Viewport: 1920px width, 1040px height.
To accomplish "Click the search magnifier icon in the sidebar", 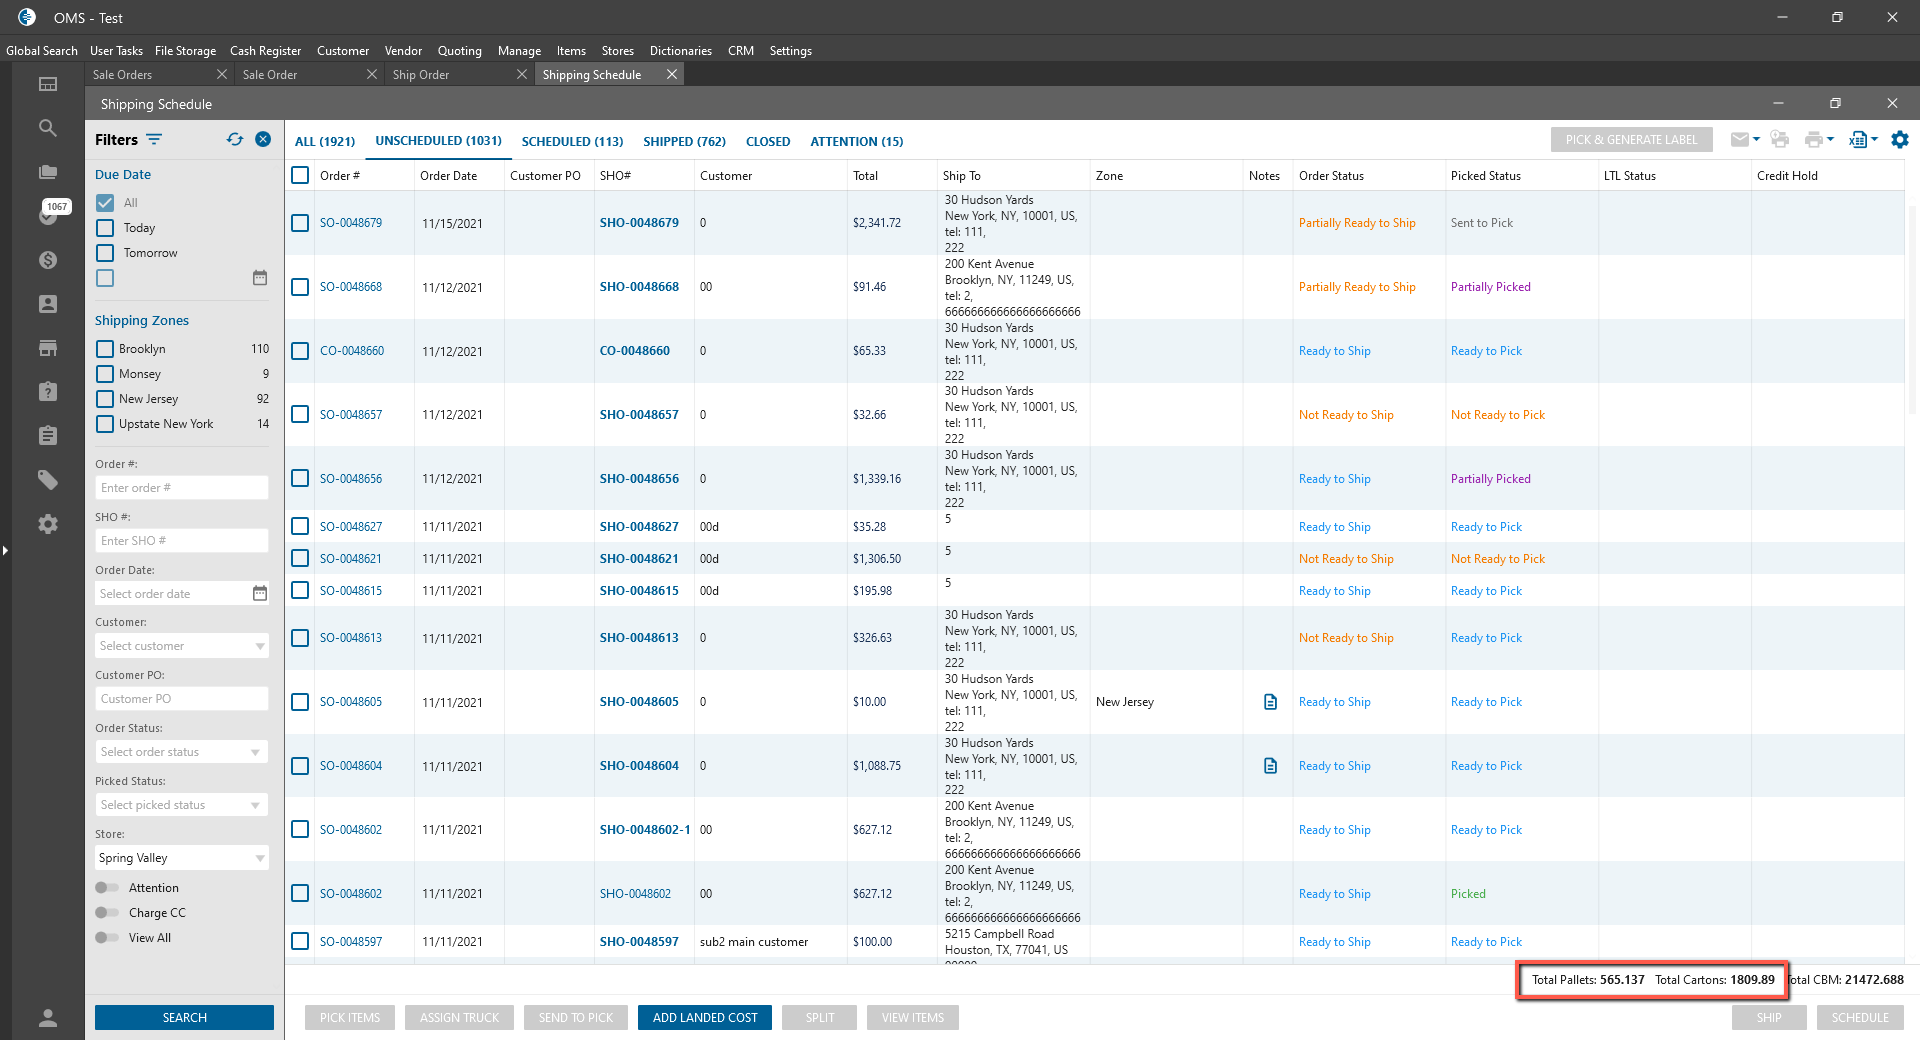I will tap(48, 128).
